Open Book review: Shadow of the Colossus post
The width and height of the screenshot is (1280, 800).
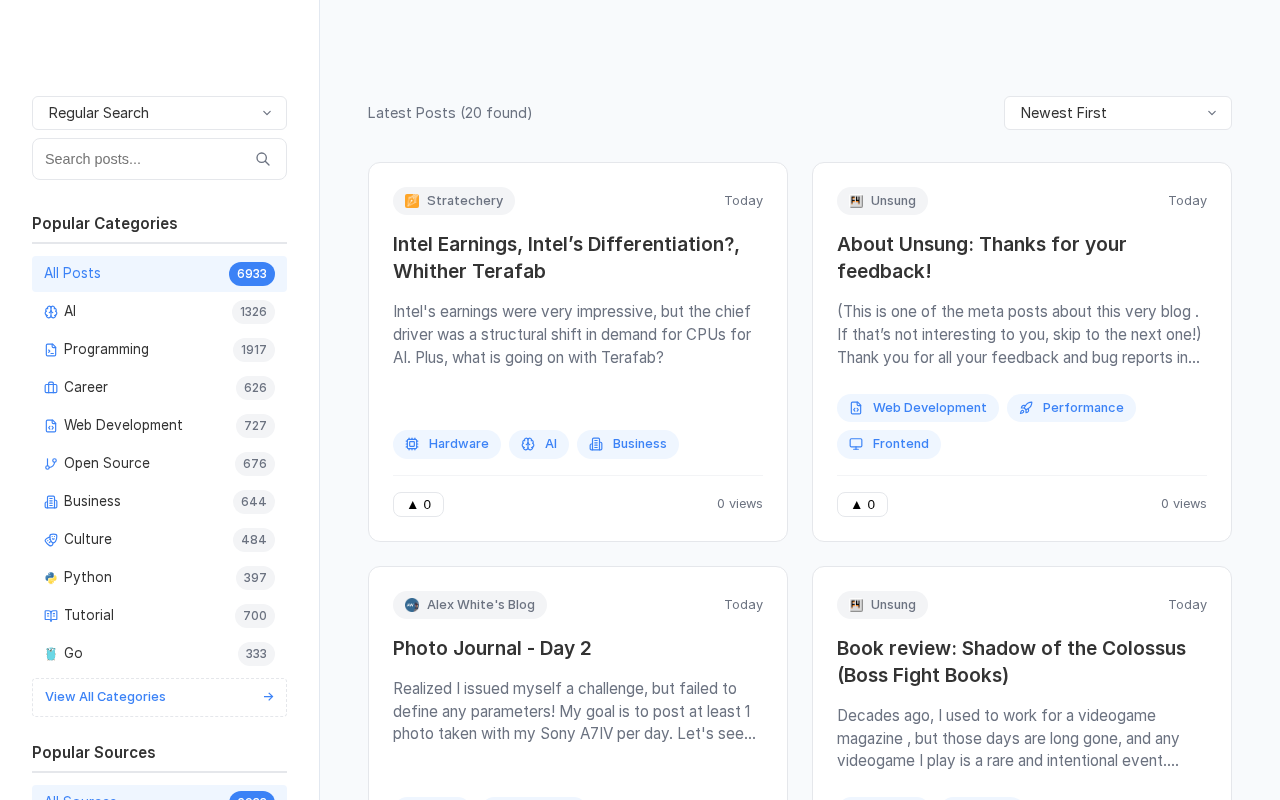1011,661
